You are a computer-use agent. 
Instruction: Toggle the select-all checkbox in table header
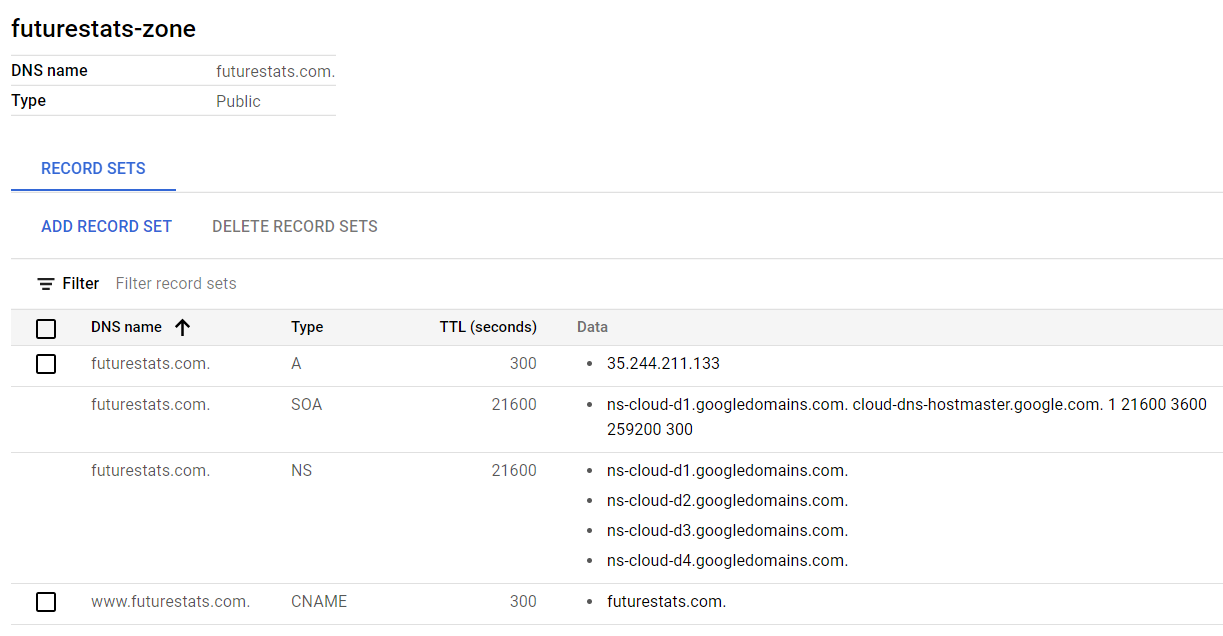(x=46, y=328)
